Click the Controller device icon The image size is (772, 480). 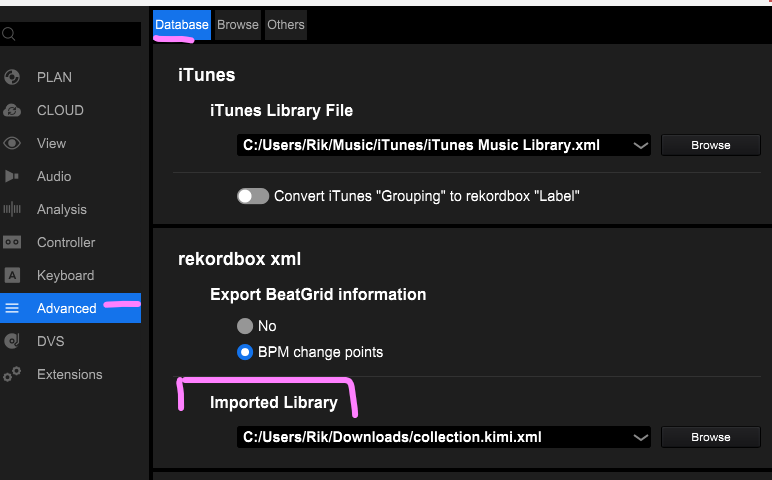point(12,242)
